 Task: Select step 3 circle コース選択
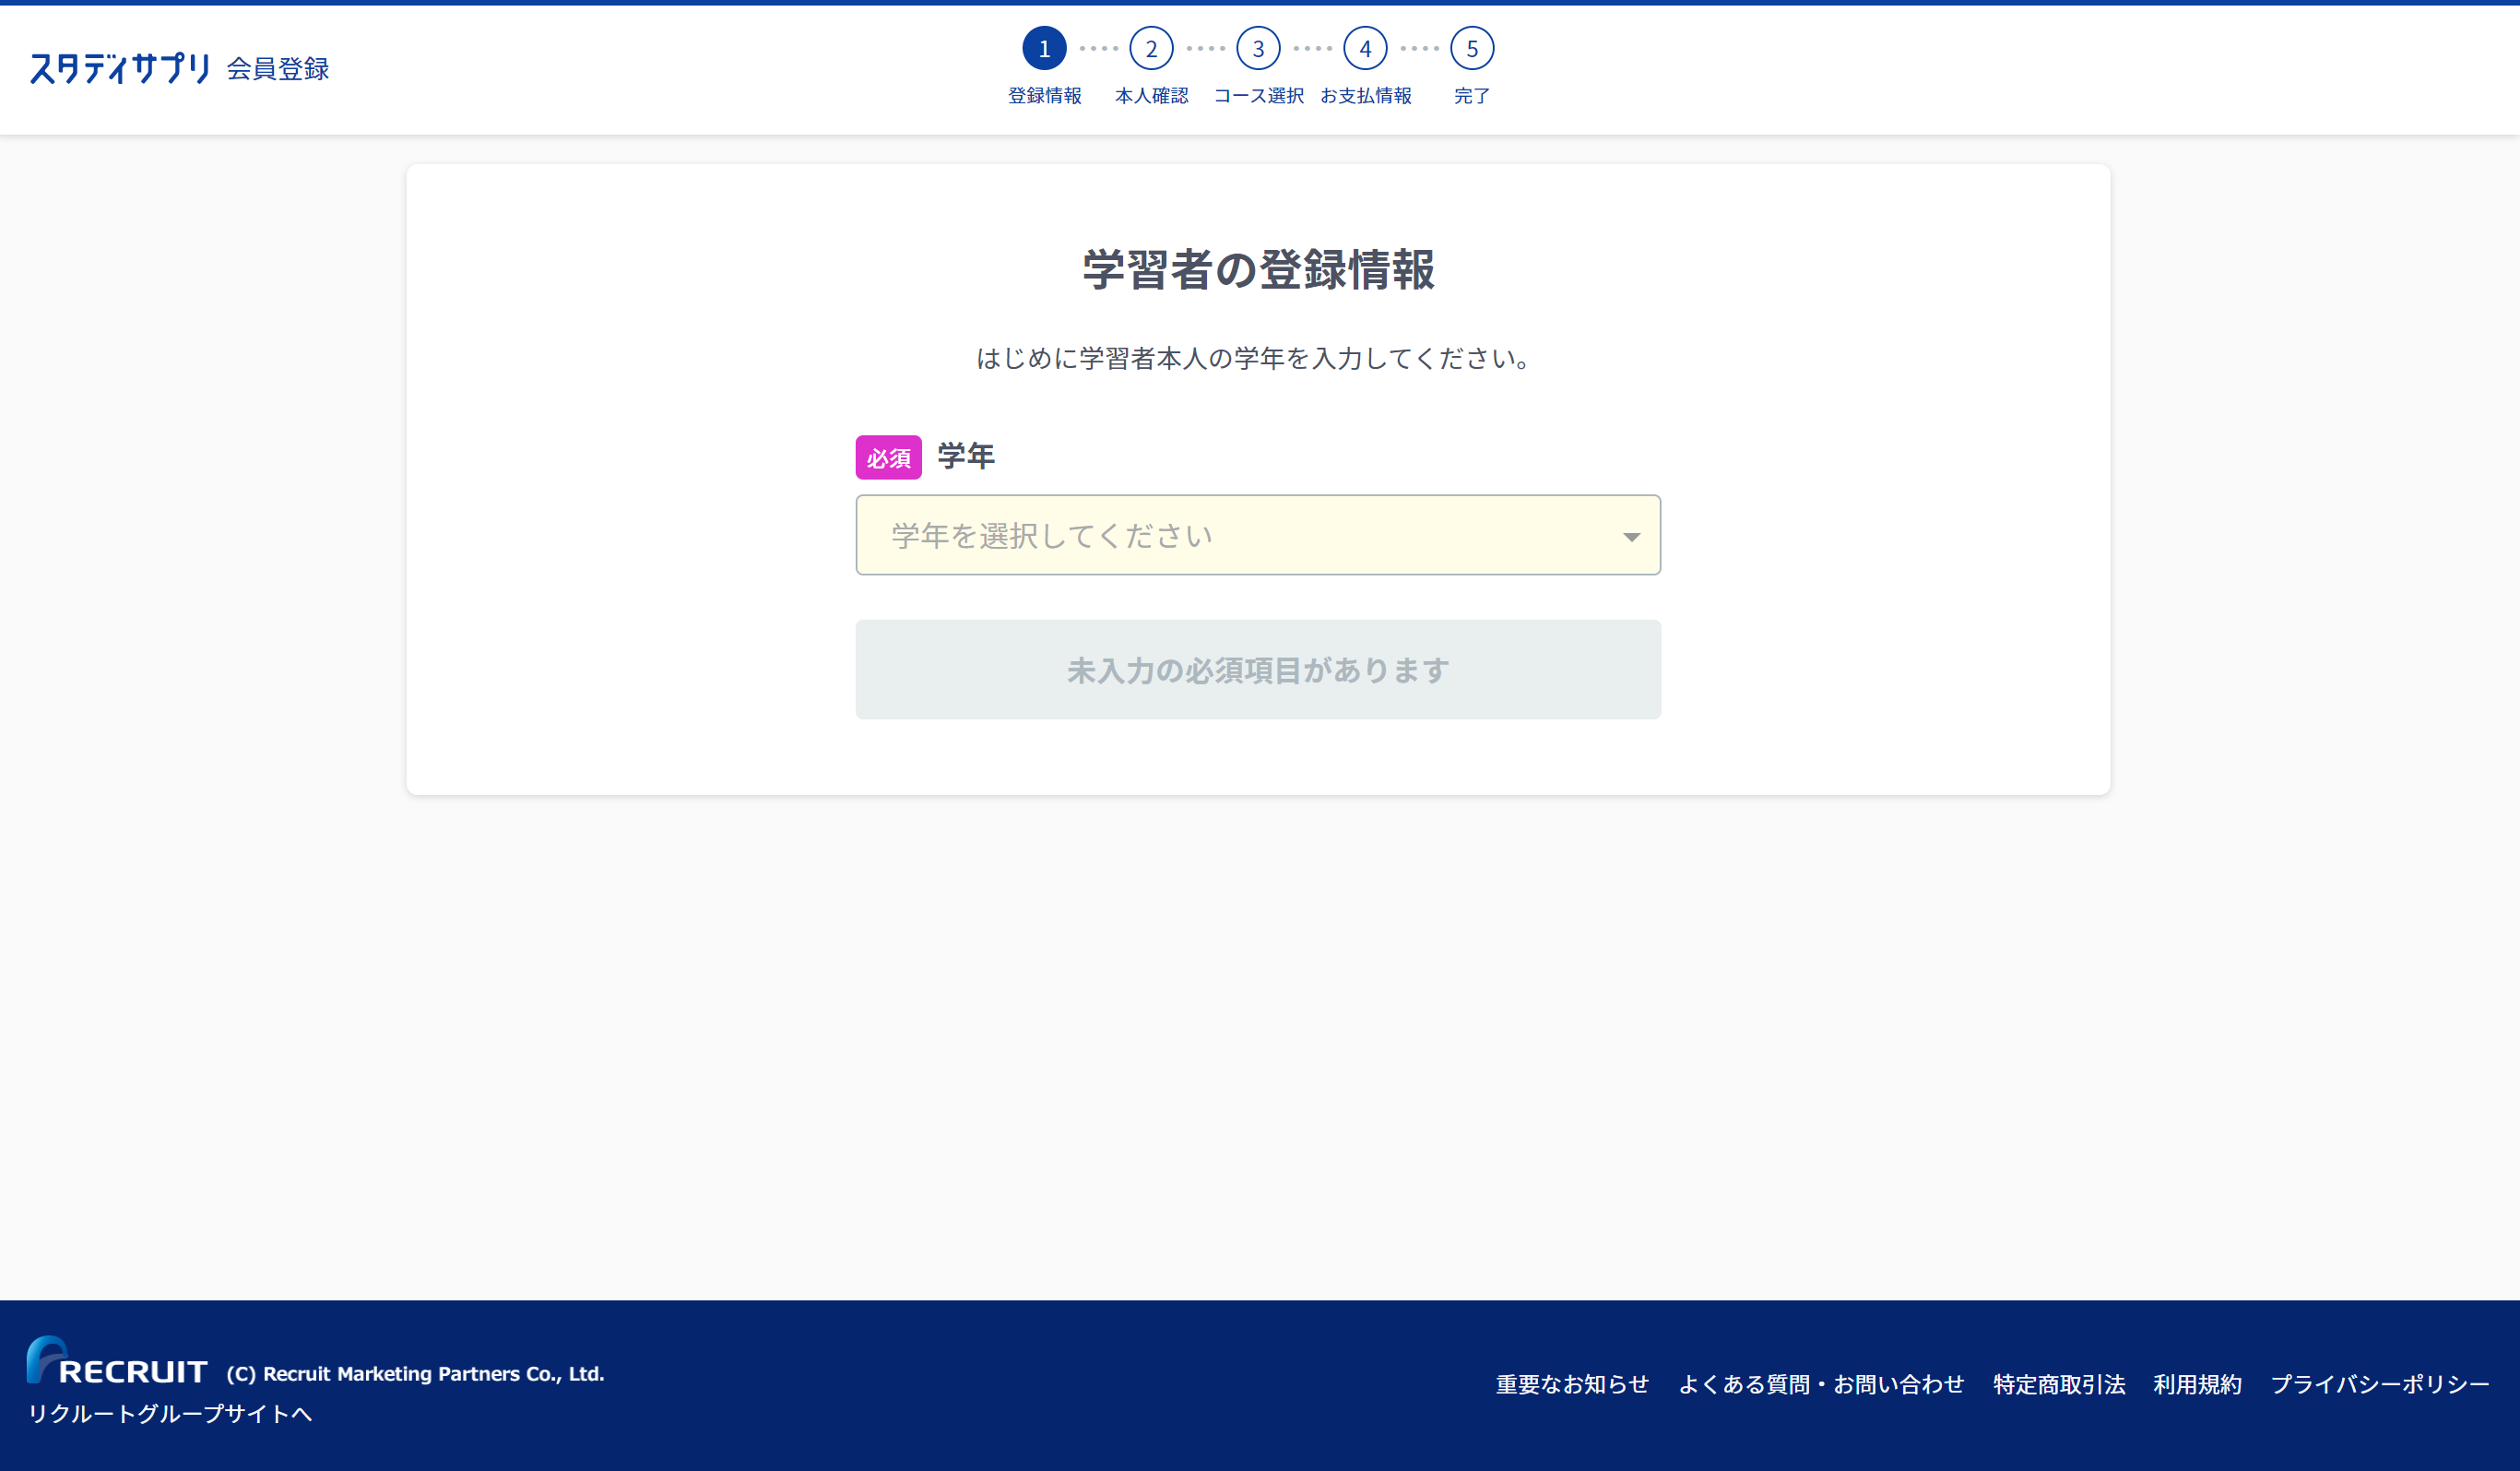click(x=1258, y=48)
